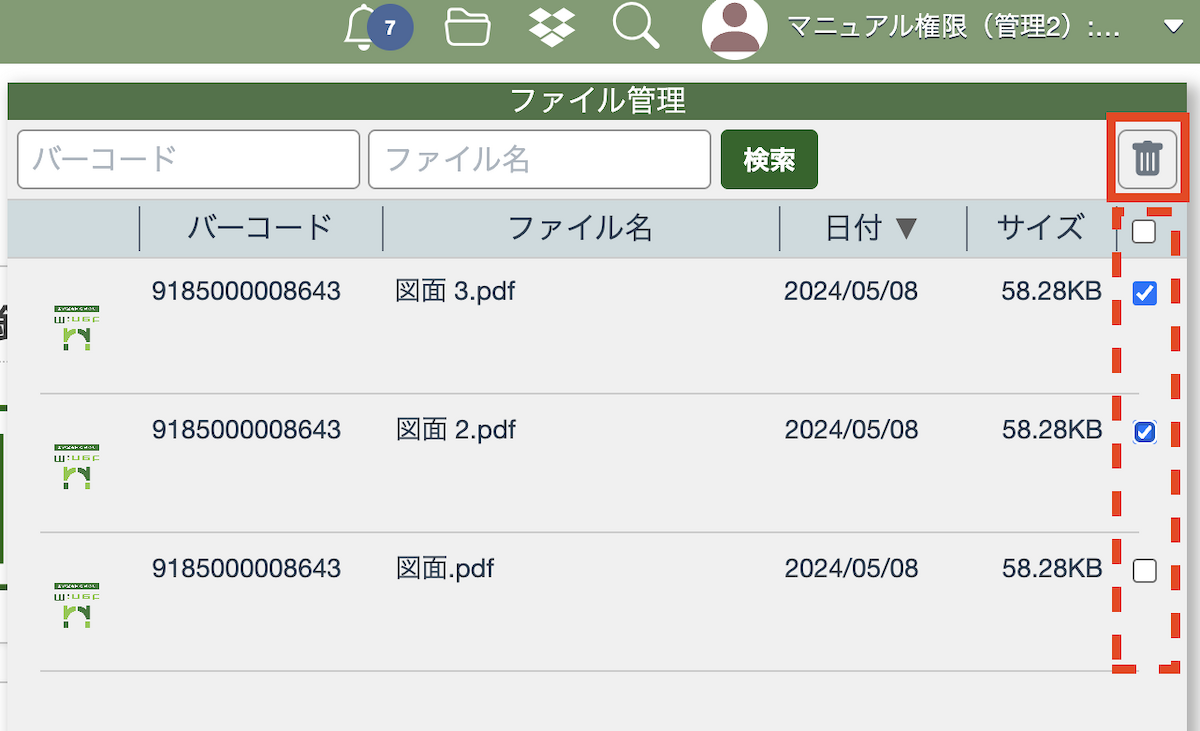Screen dimensions: 1200x731
Task: Click the user profile avatar icon
Action: tap(735, 27)
